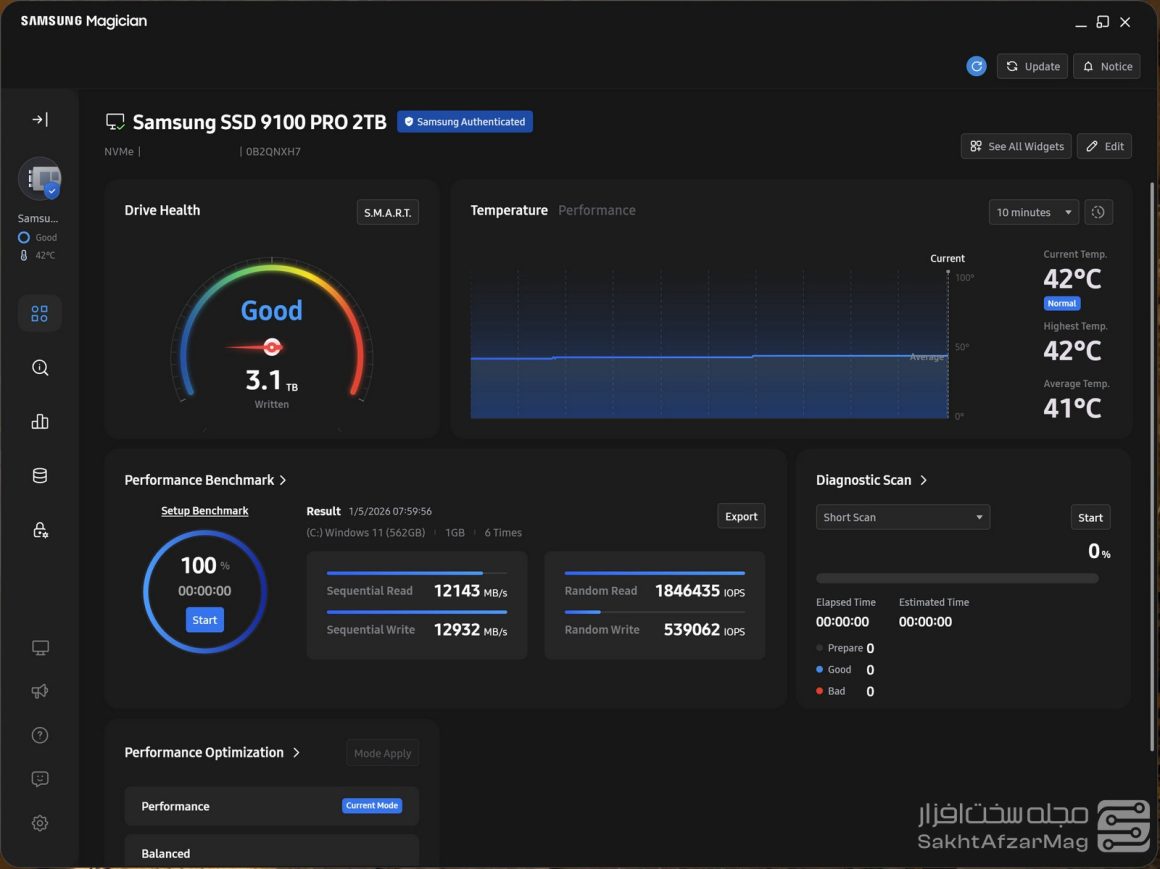
Task: Open the settings gear icon in sidebar
Action: [x=40, y=823]
